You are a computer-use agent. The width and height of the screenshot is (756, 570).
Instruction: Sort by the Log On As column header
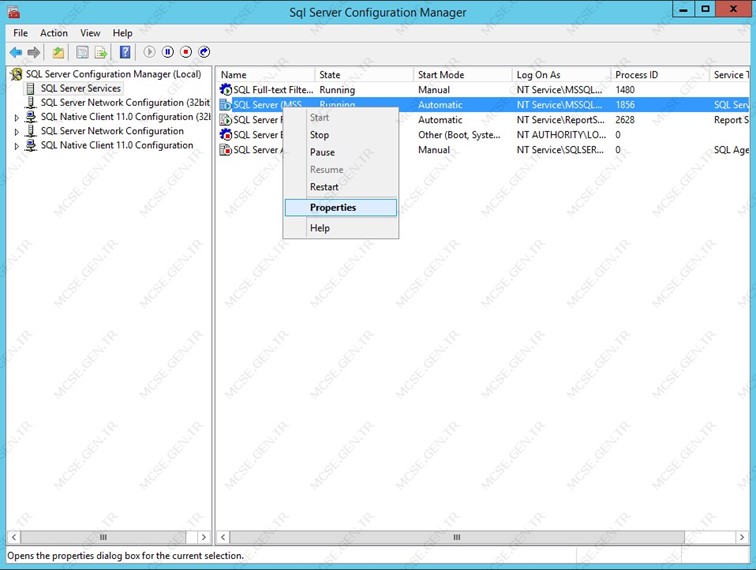562,75
